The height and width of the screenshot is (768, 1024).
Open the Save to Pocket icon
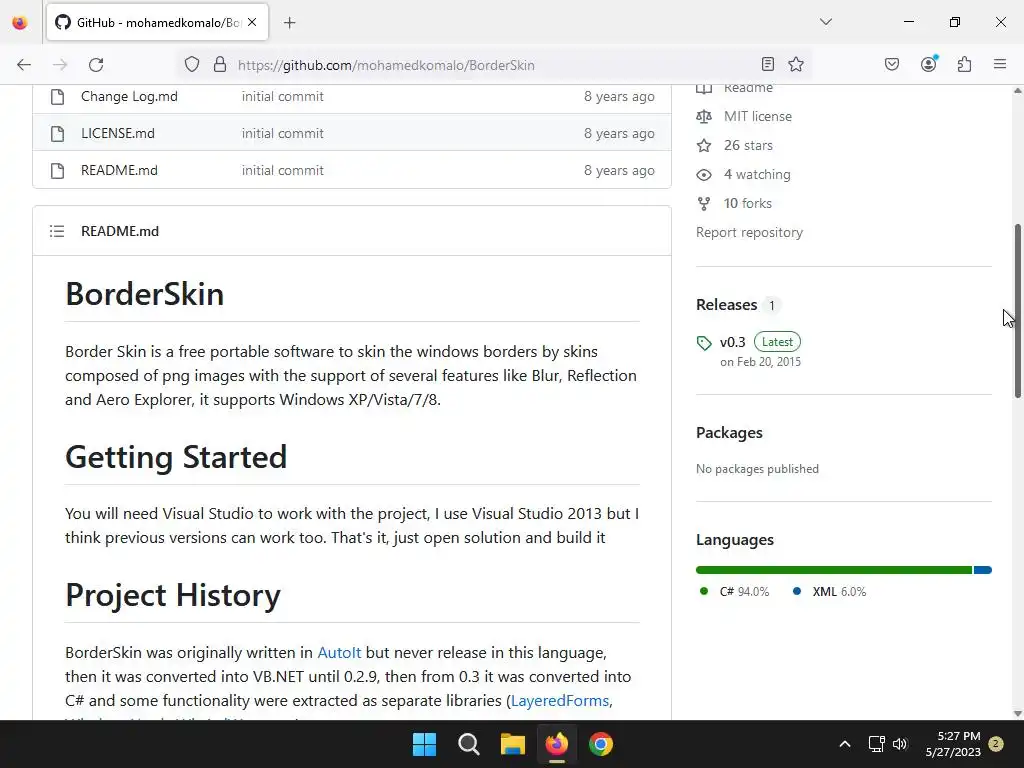coord(892,64)
